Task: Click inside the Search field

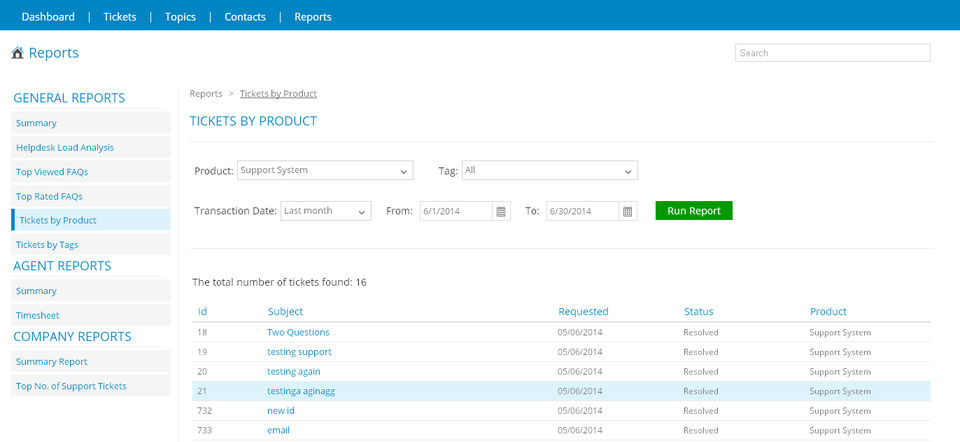Action: pos(832,53)
